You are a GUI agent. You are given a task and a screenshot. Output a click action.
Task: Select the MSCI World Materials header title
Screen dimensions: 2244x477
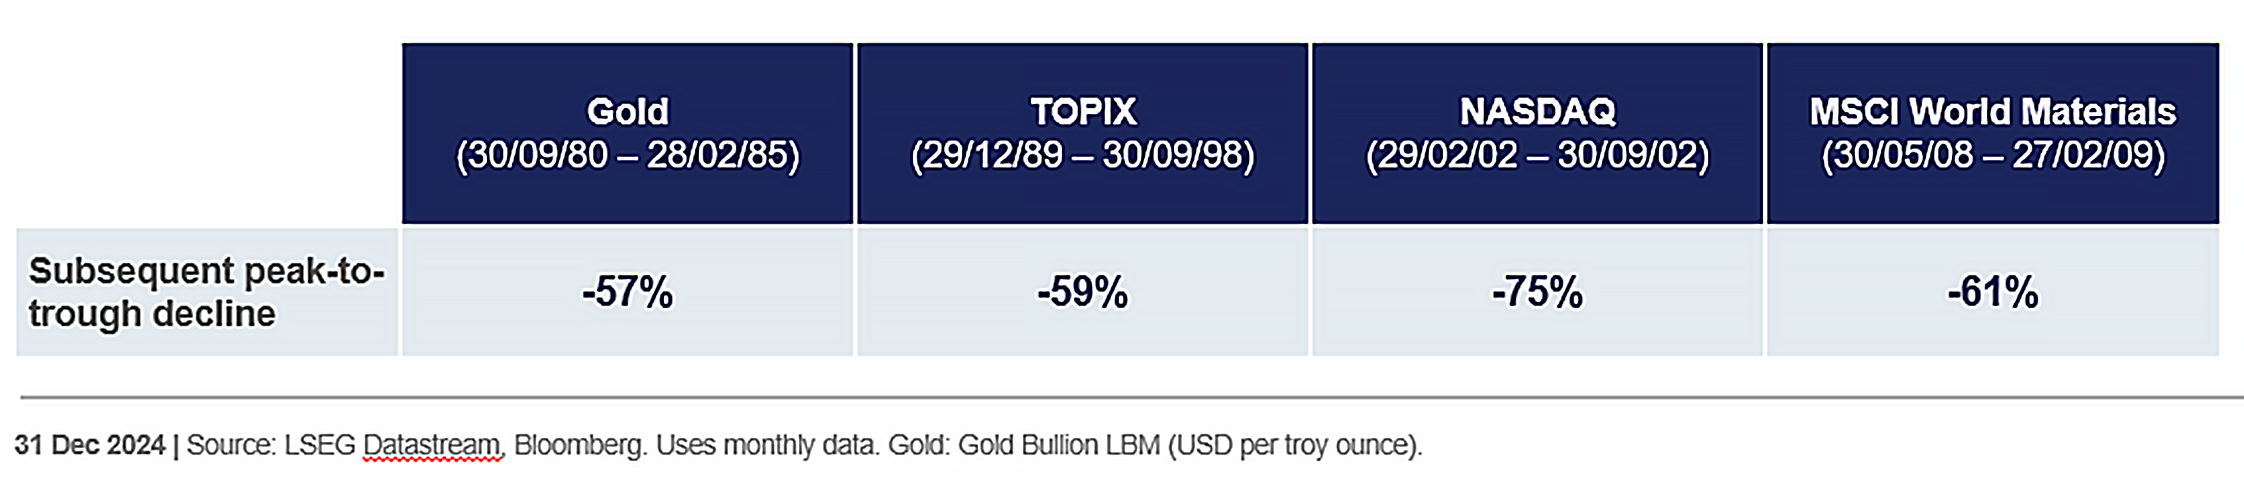(x=1992, y=111)
